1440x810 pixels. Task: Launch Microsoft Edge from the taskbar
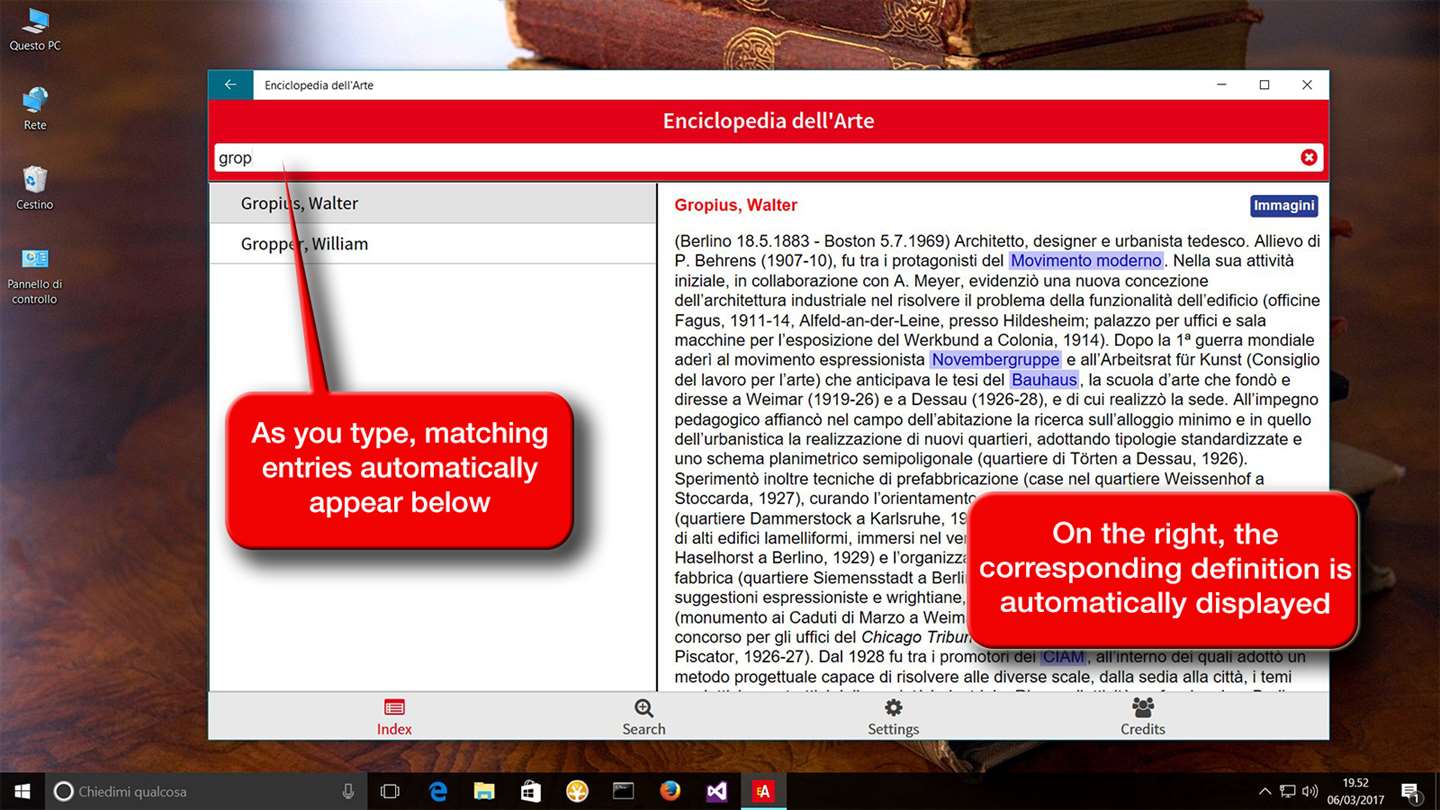point(438,791)
